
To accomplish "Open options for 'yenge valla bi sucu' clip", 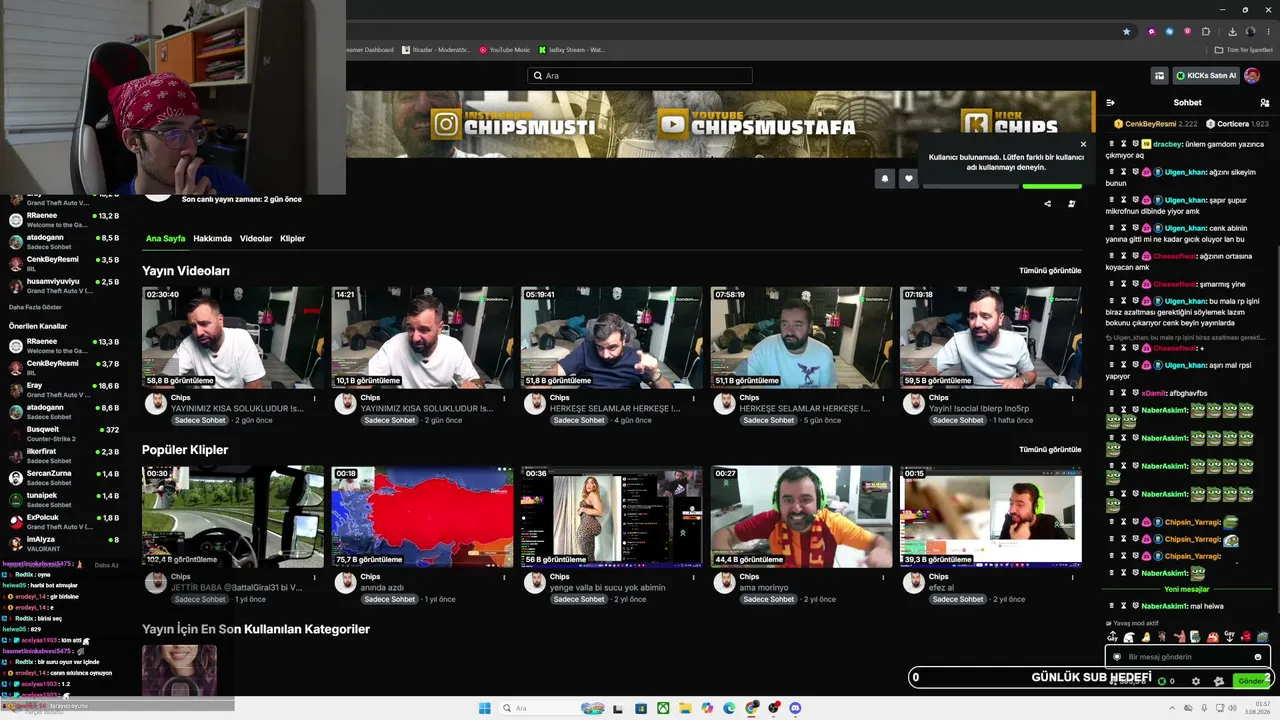I will pos(694,577).
